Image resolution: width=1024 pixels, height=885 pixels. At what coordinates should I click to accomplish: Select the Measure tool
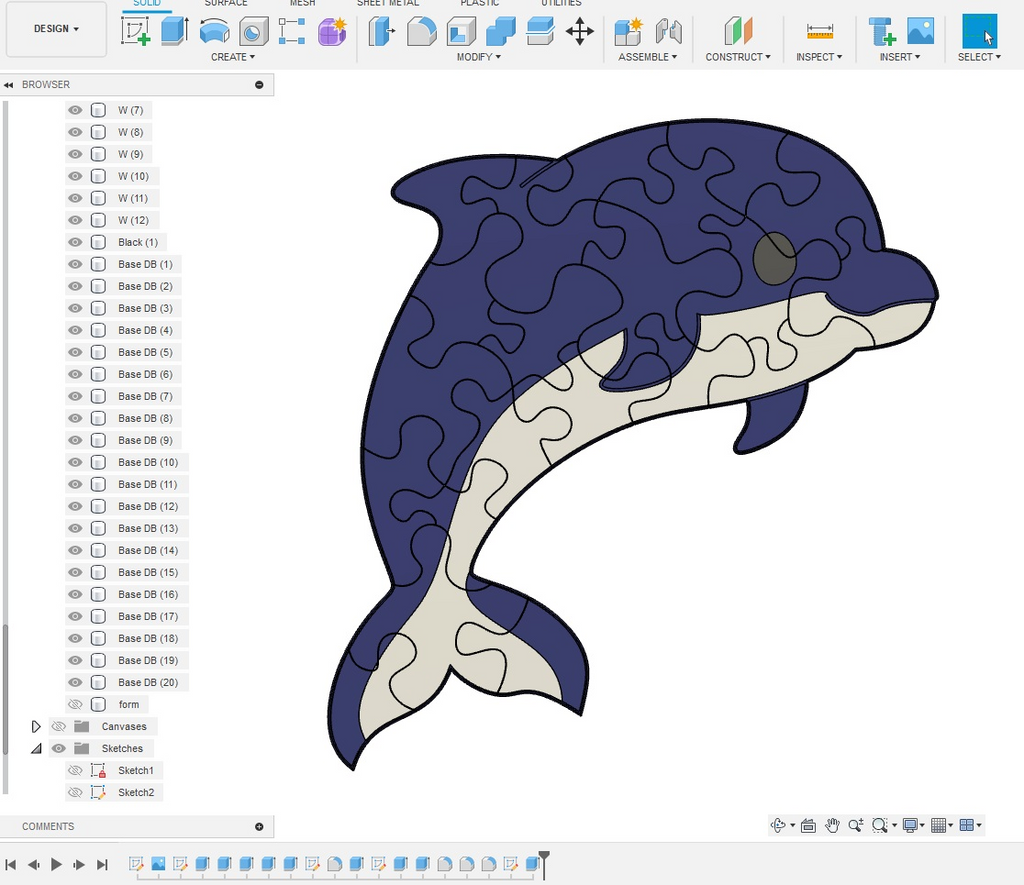pos(820,31)
